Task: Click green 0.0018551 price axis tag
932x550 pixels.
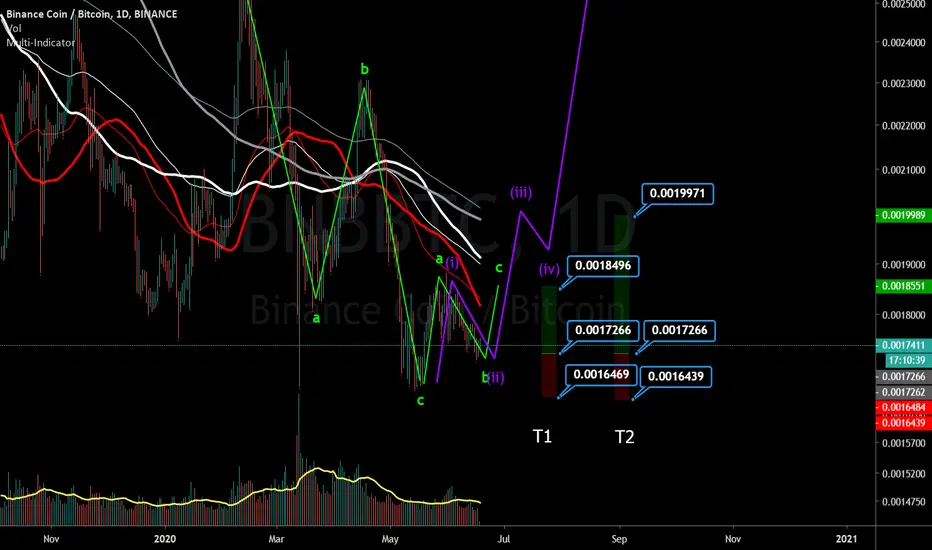Action: (903, 286)
